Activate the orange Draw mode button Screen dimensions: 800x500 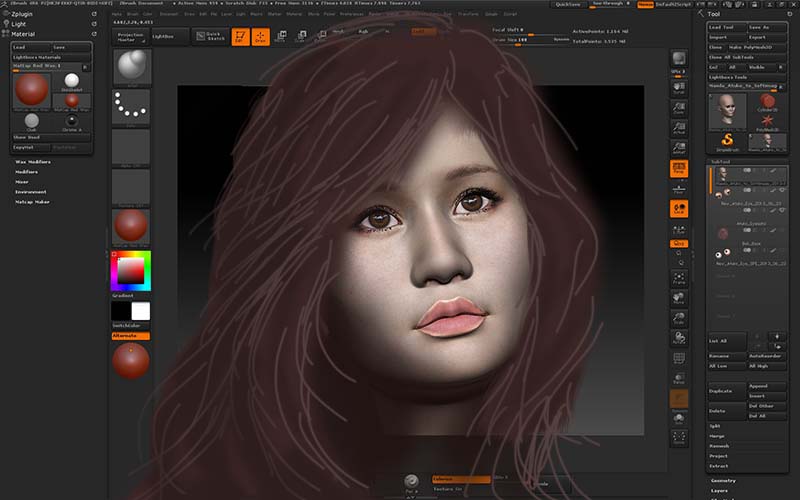coord(260,37)
